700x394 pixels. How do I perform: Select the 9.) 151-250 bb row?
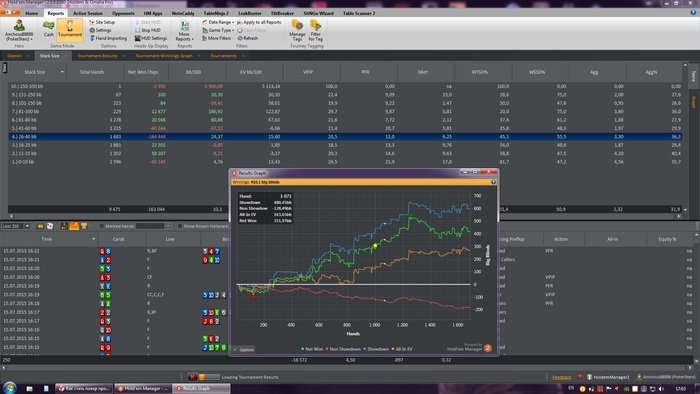coord(345,95)
